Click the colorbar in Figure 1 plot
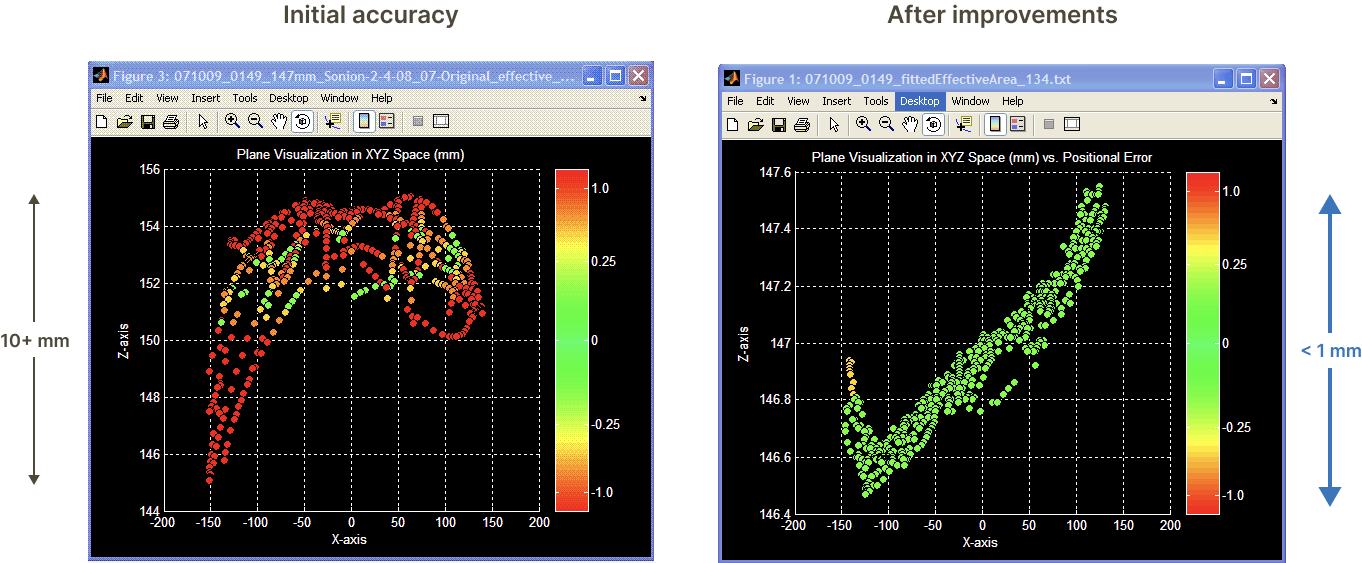 coord(1202,342)
